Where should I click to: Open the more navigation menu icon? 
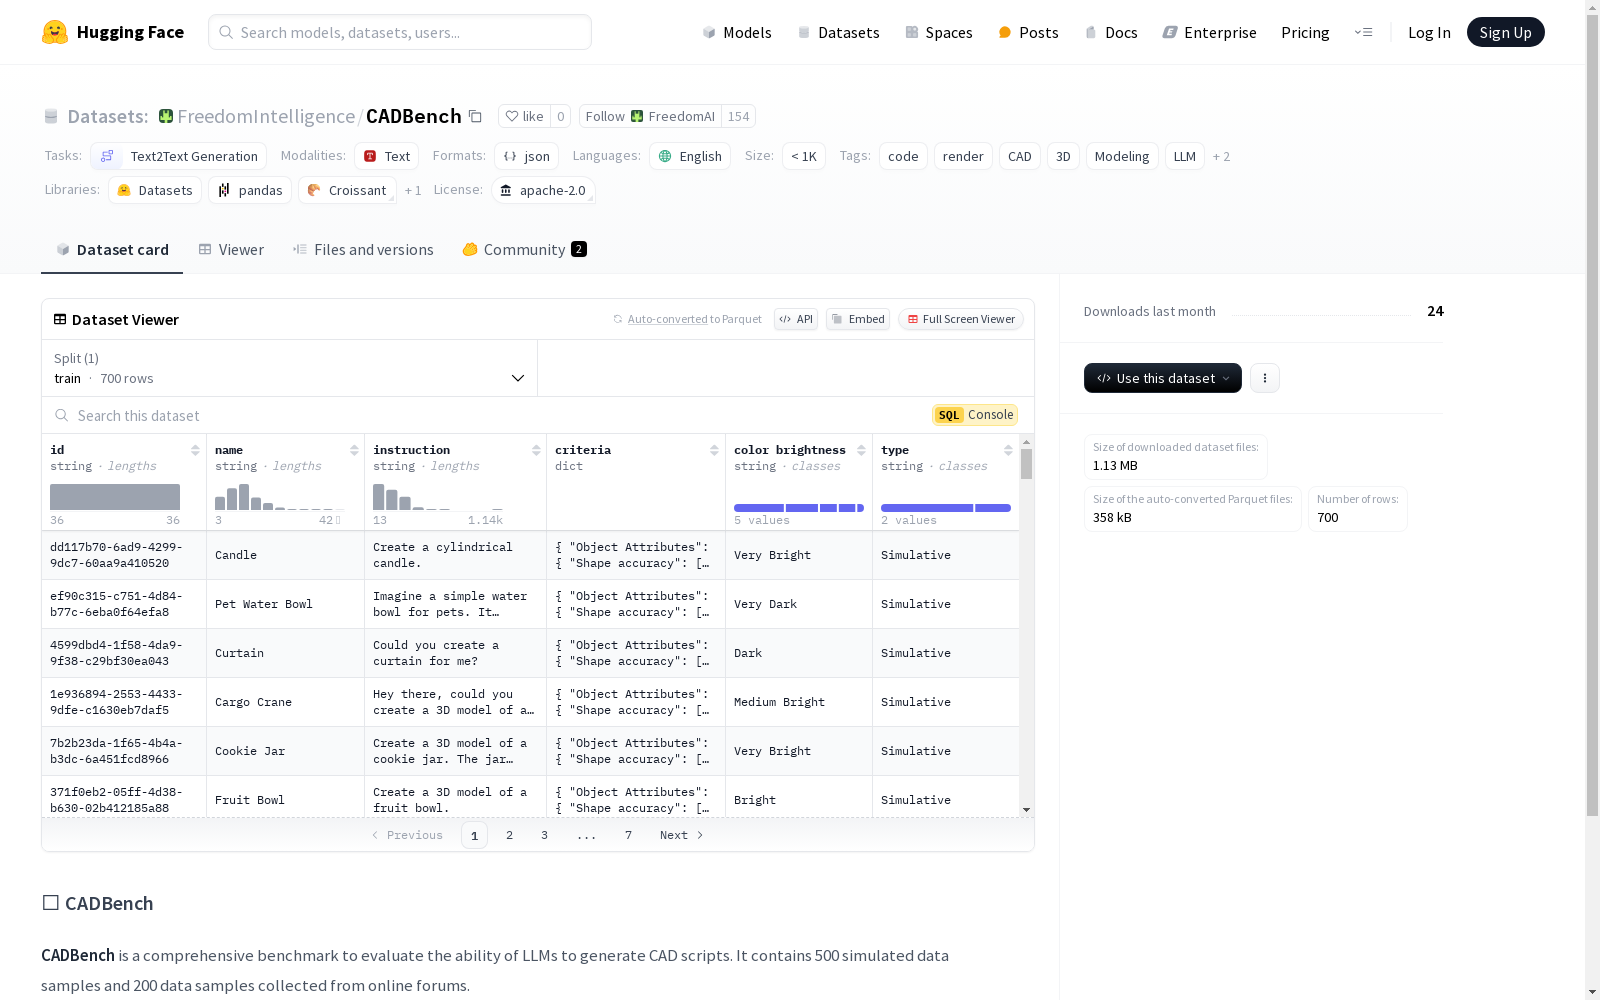tap(1364, 32)
